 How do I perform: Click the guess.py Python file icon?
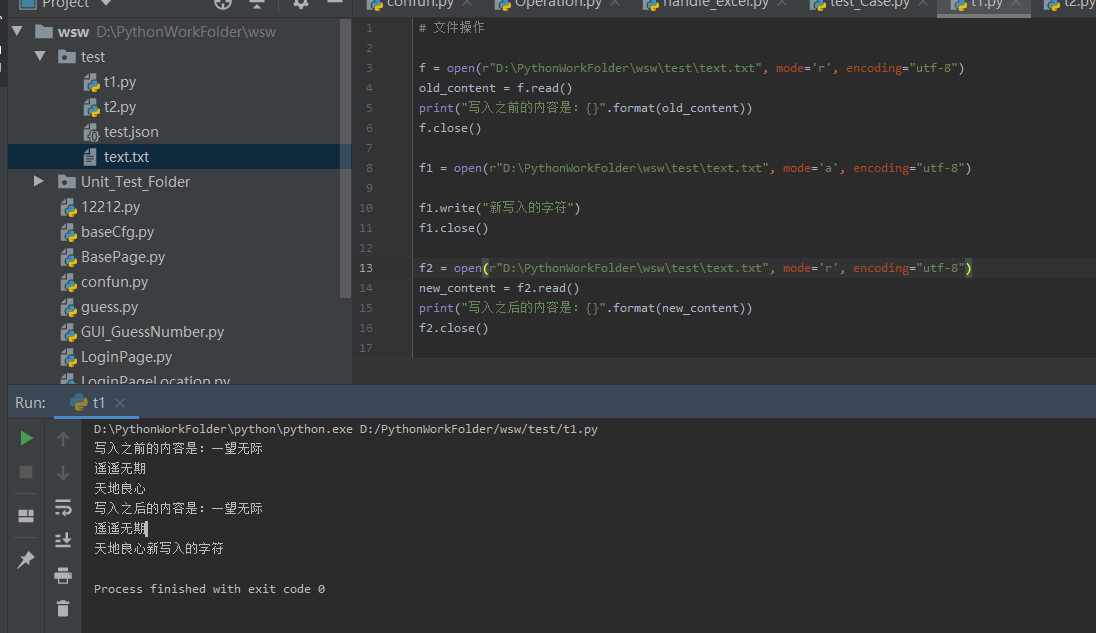tap(68, 307)
